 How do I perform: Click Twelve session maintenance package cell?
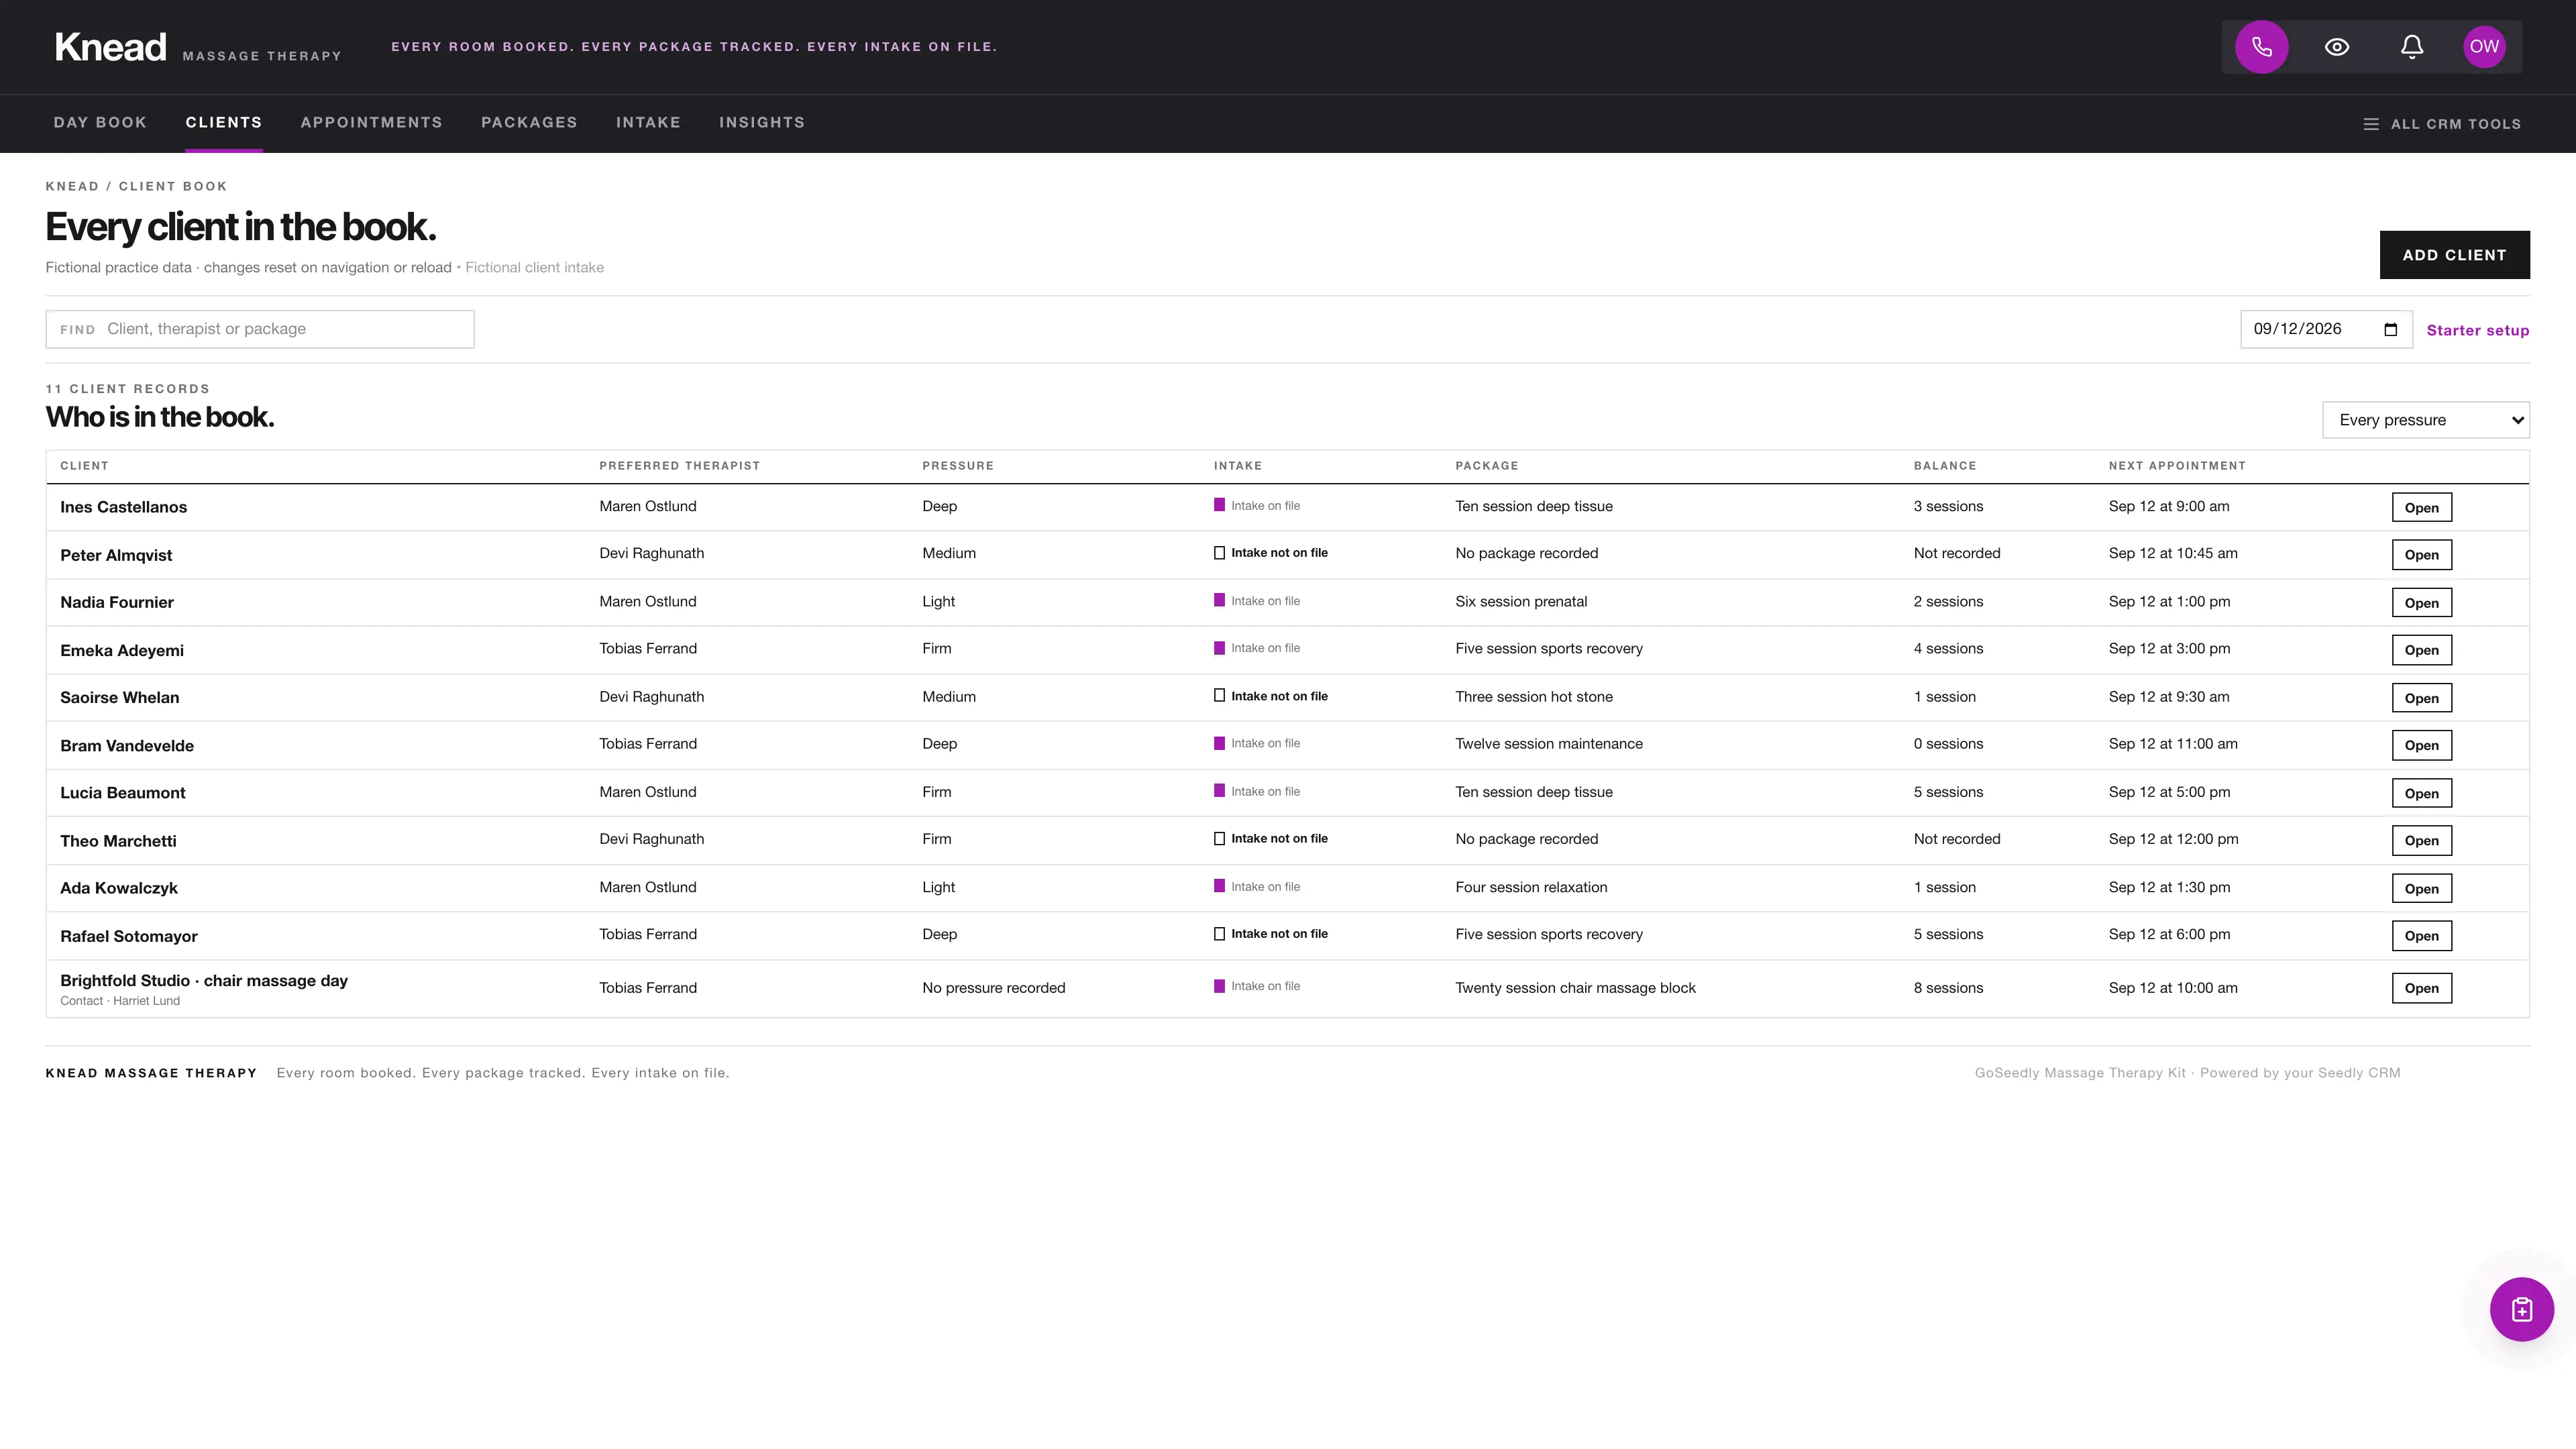[1548, 744]
